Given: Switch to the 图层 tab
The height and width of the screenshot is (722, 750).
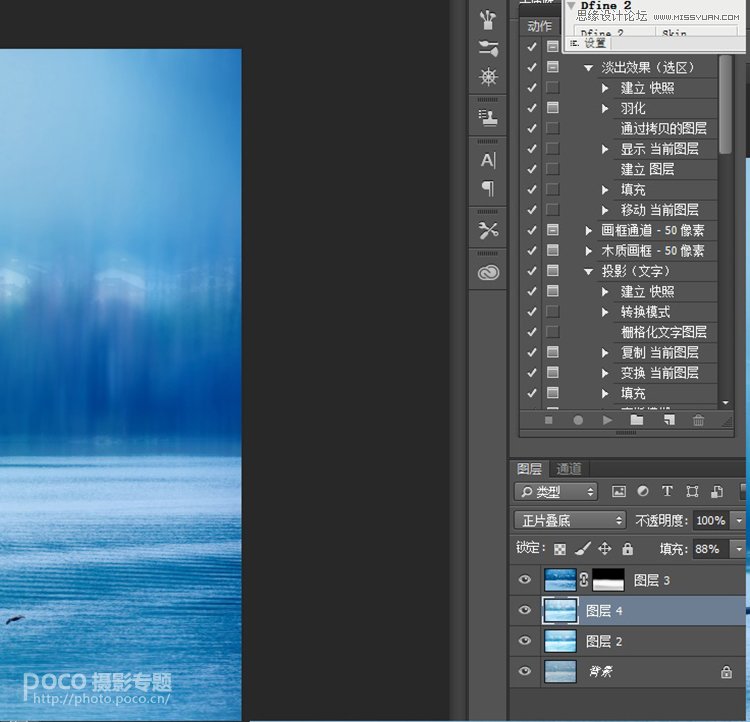Looking at the screenshot, I should coord(529,469).
